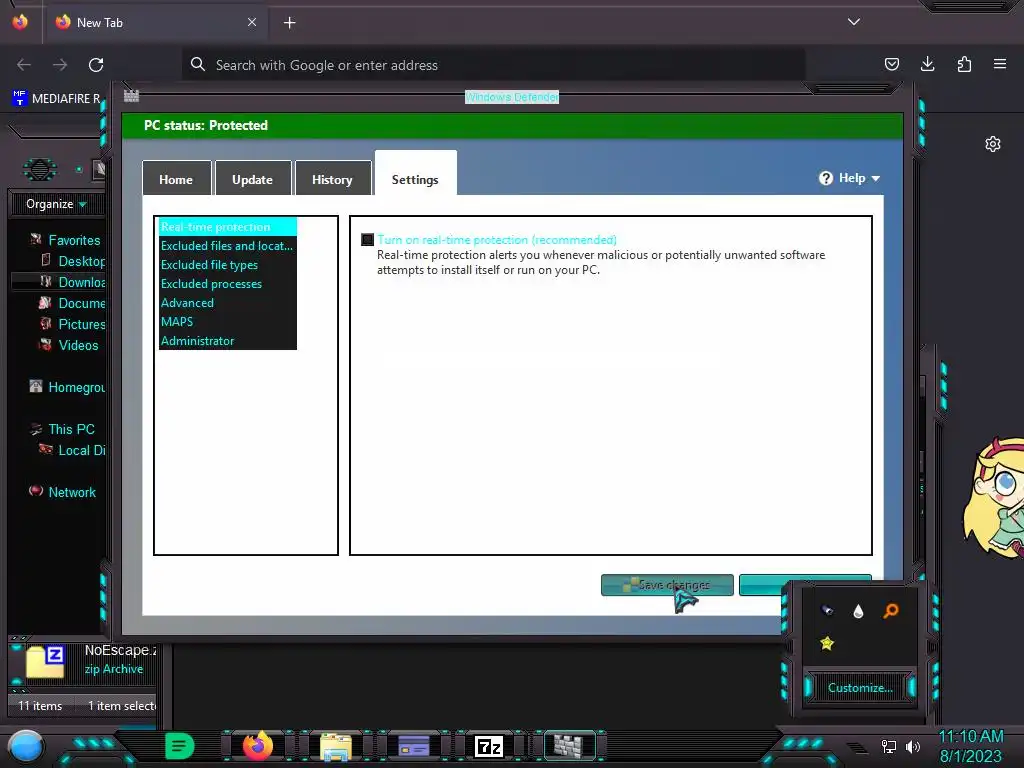The image size is (1024, 768).
Task: Open File Explorer from the taskbar
Action: (x=336, y=746)
